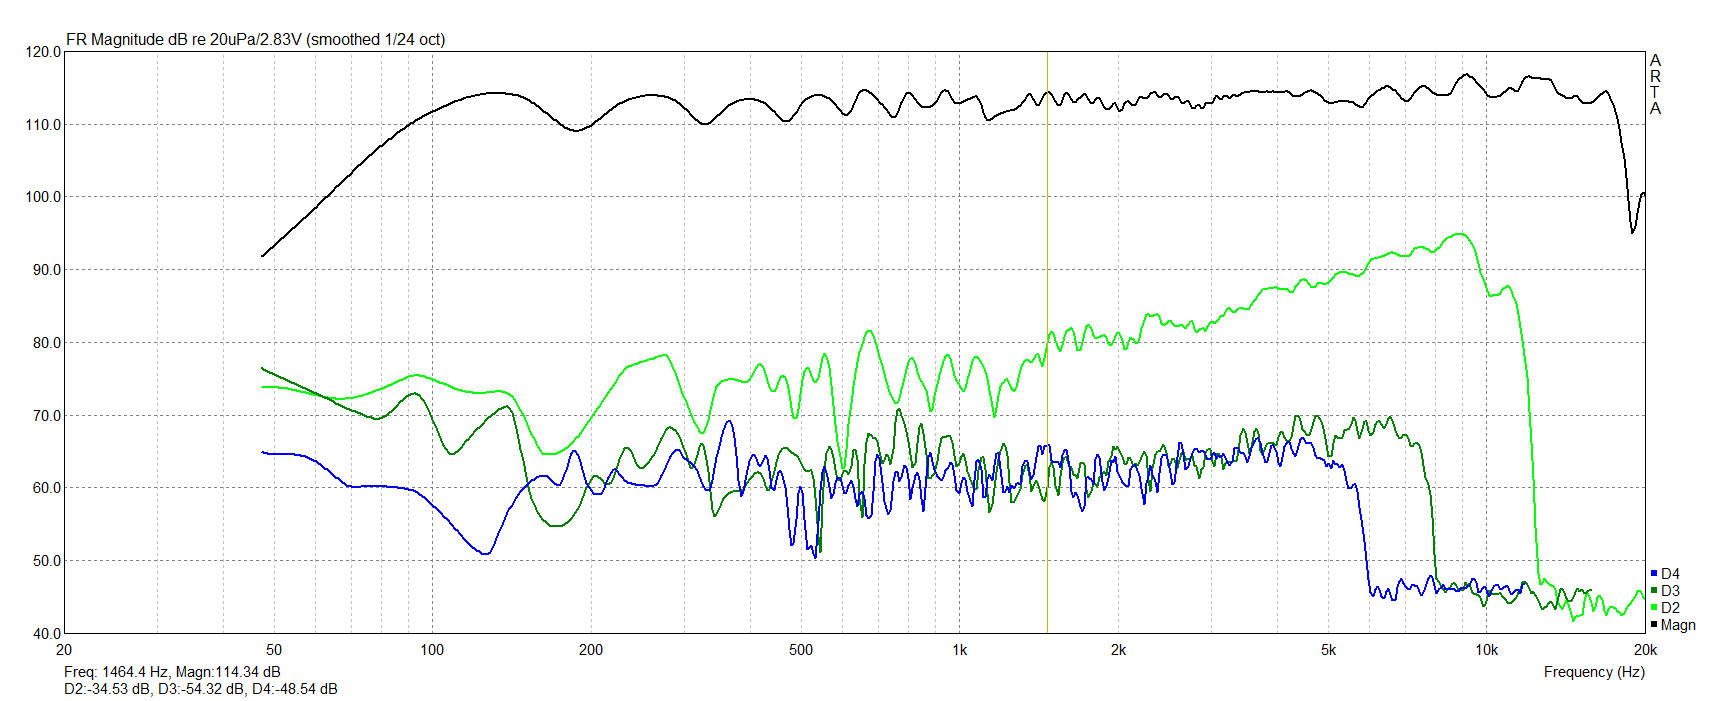Click the light green D2 legend swatch

[1654, 608]
